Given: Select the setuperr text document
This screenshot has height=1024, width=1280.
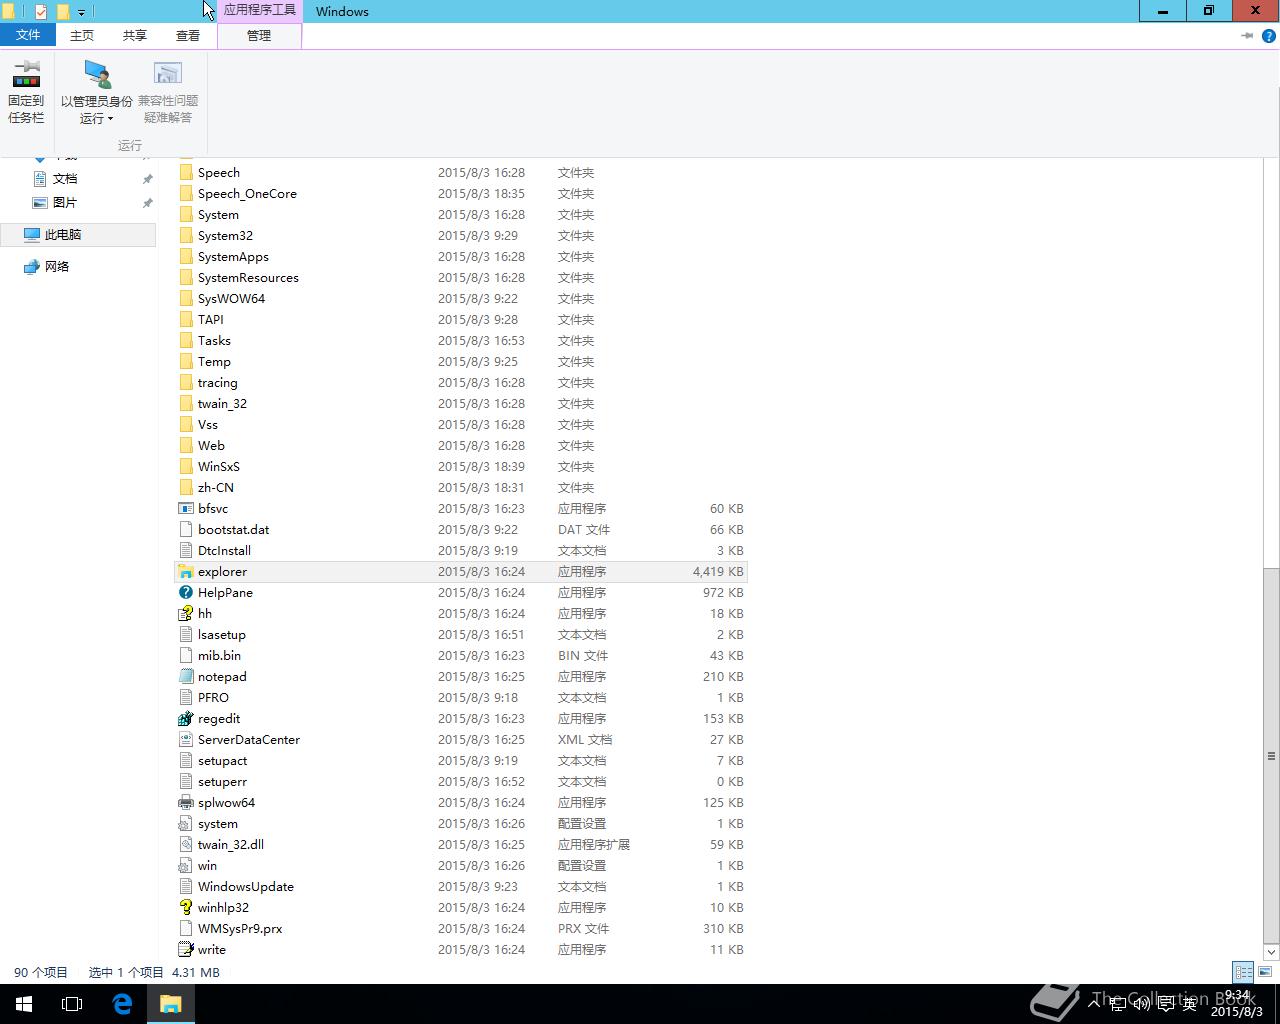Looking at the screenshot, I should click(x=460, y=781).
